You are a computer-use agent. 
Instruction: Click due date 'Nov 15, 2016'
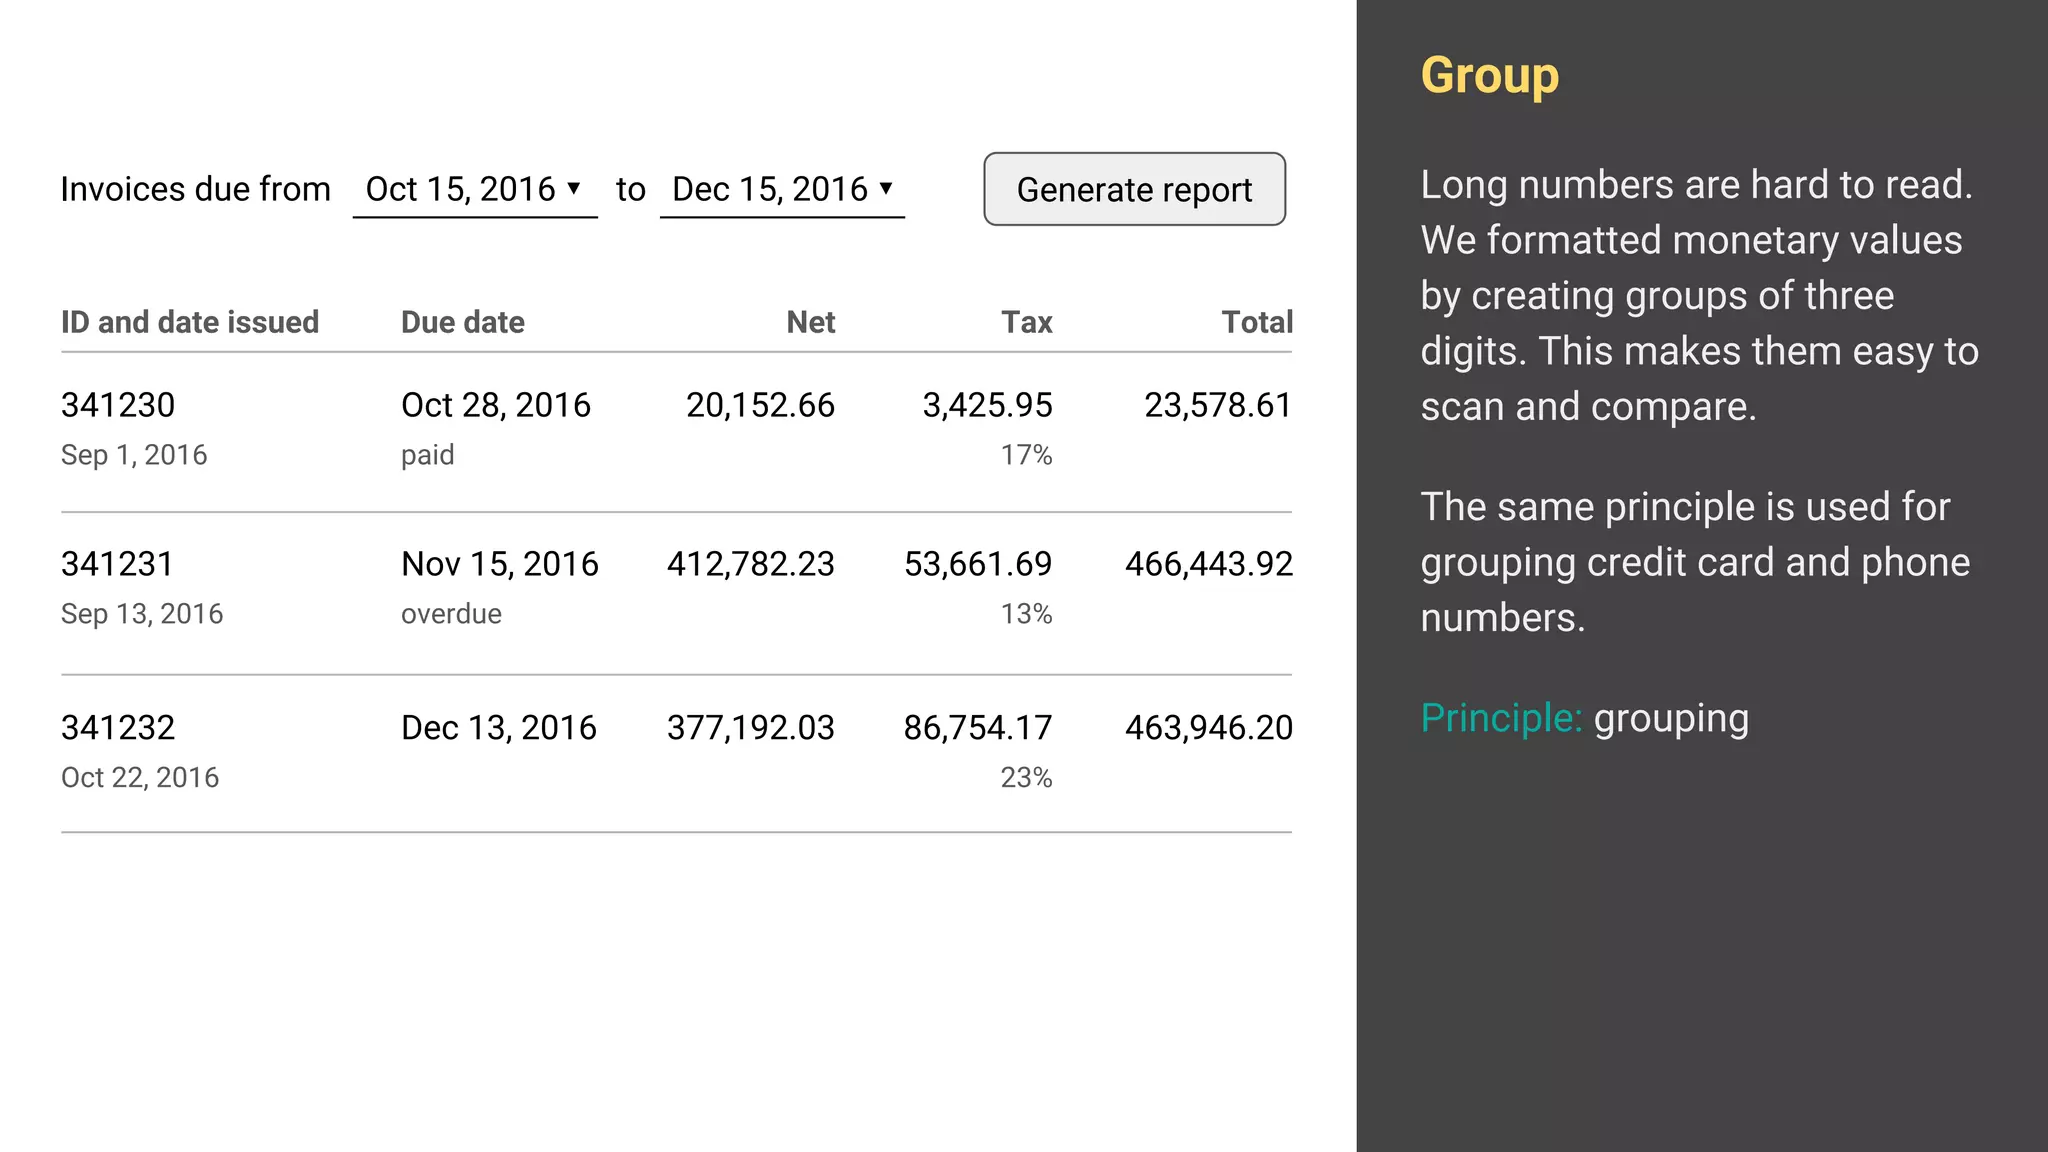point(500,564)
